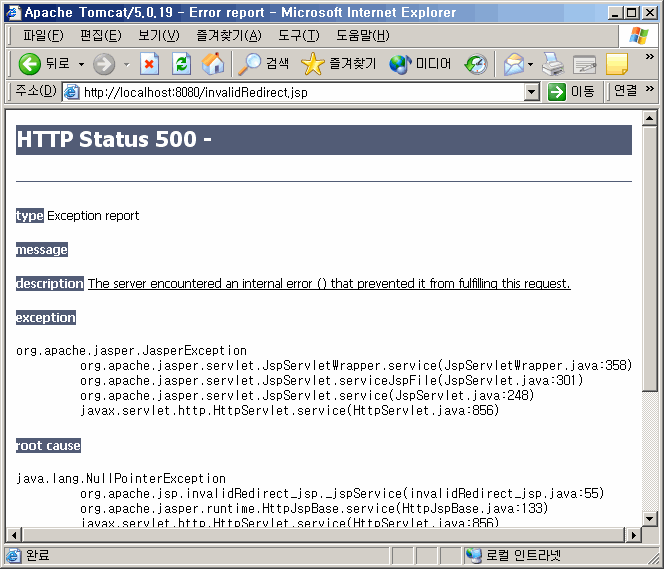Click the 'HTTP Status 500 -' heading

(x=113, y=139)
